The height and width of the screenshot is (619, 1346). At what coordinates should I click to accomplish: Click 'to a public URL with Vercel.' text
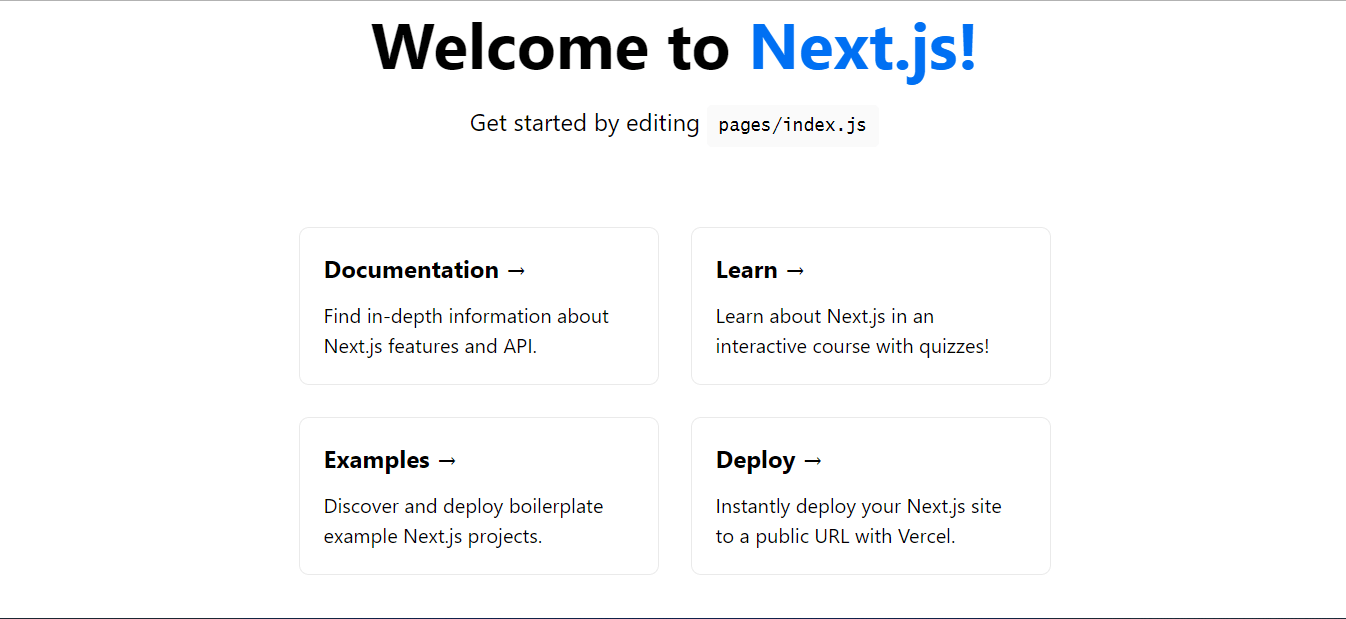pyautogui.click(x=836, y=536)
